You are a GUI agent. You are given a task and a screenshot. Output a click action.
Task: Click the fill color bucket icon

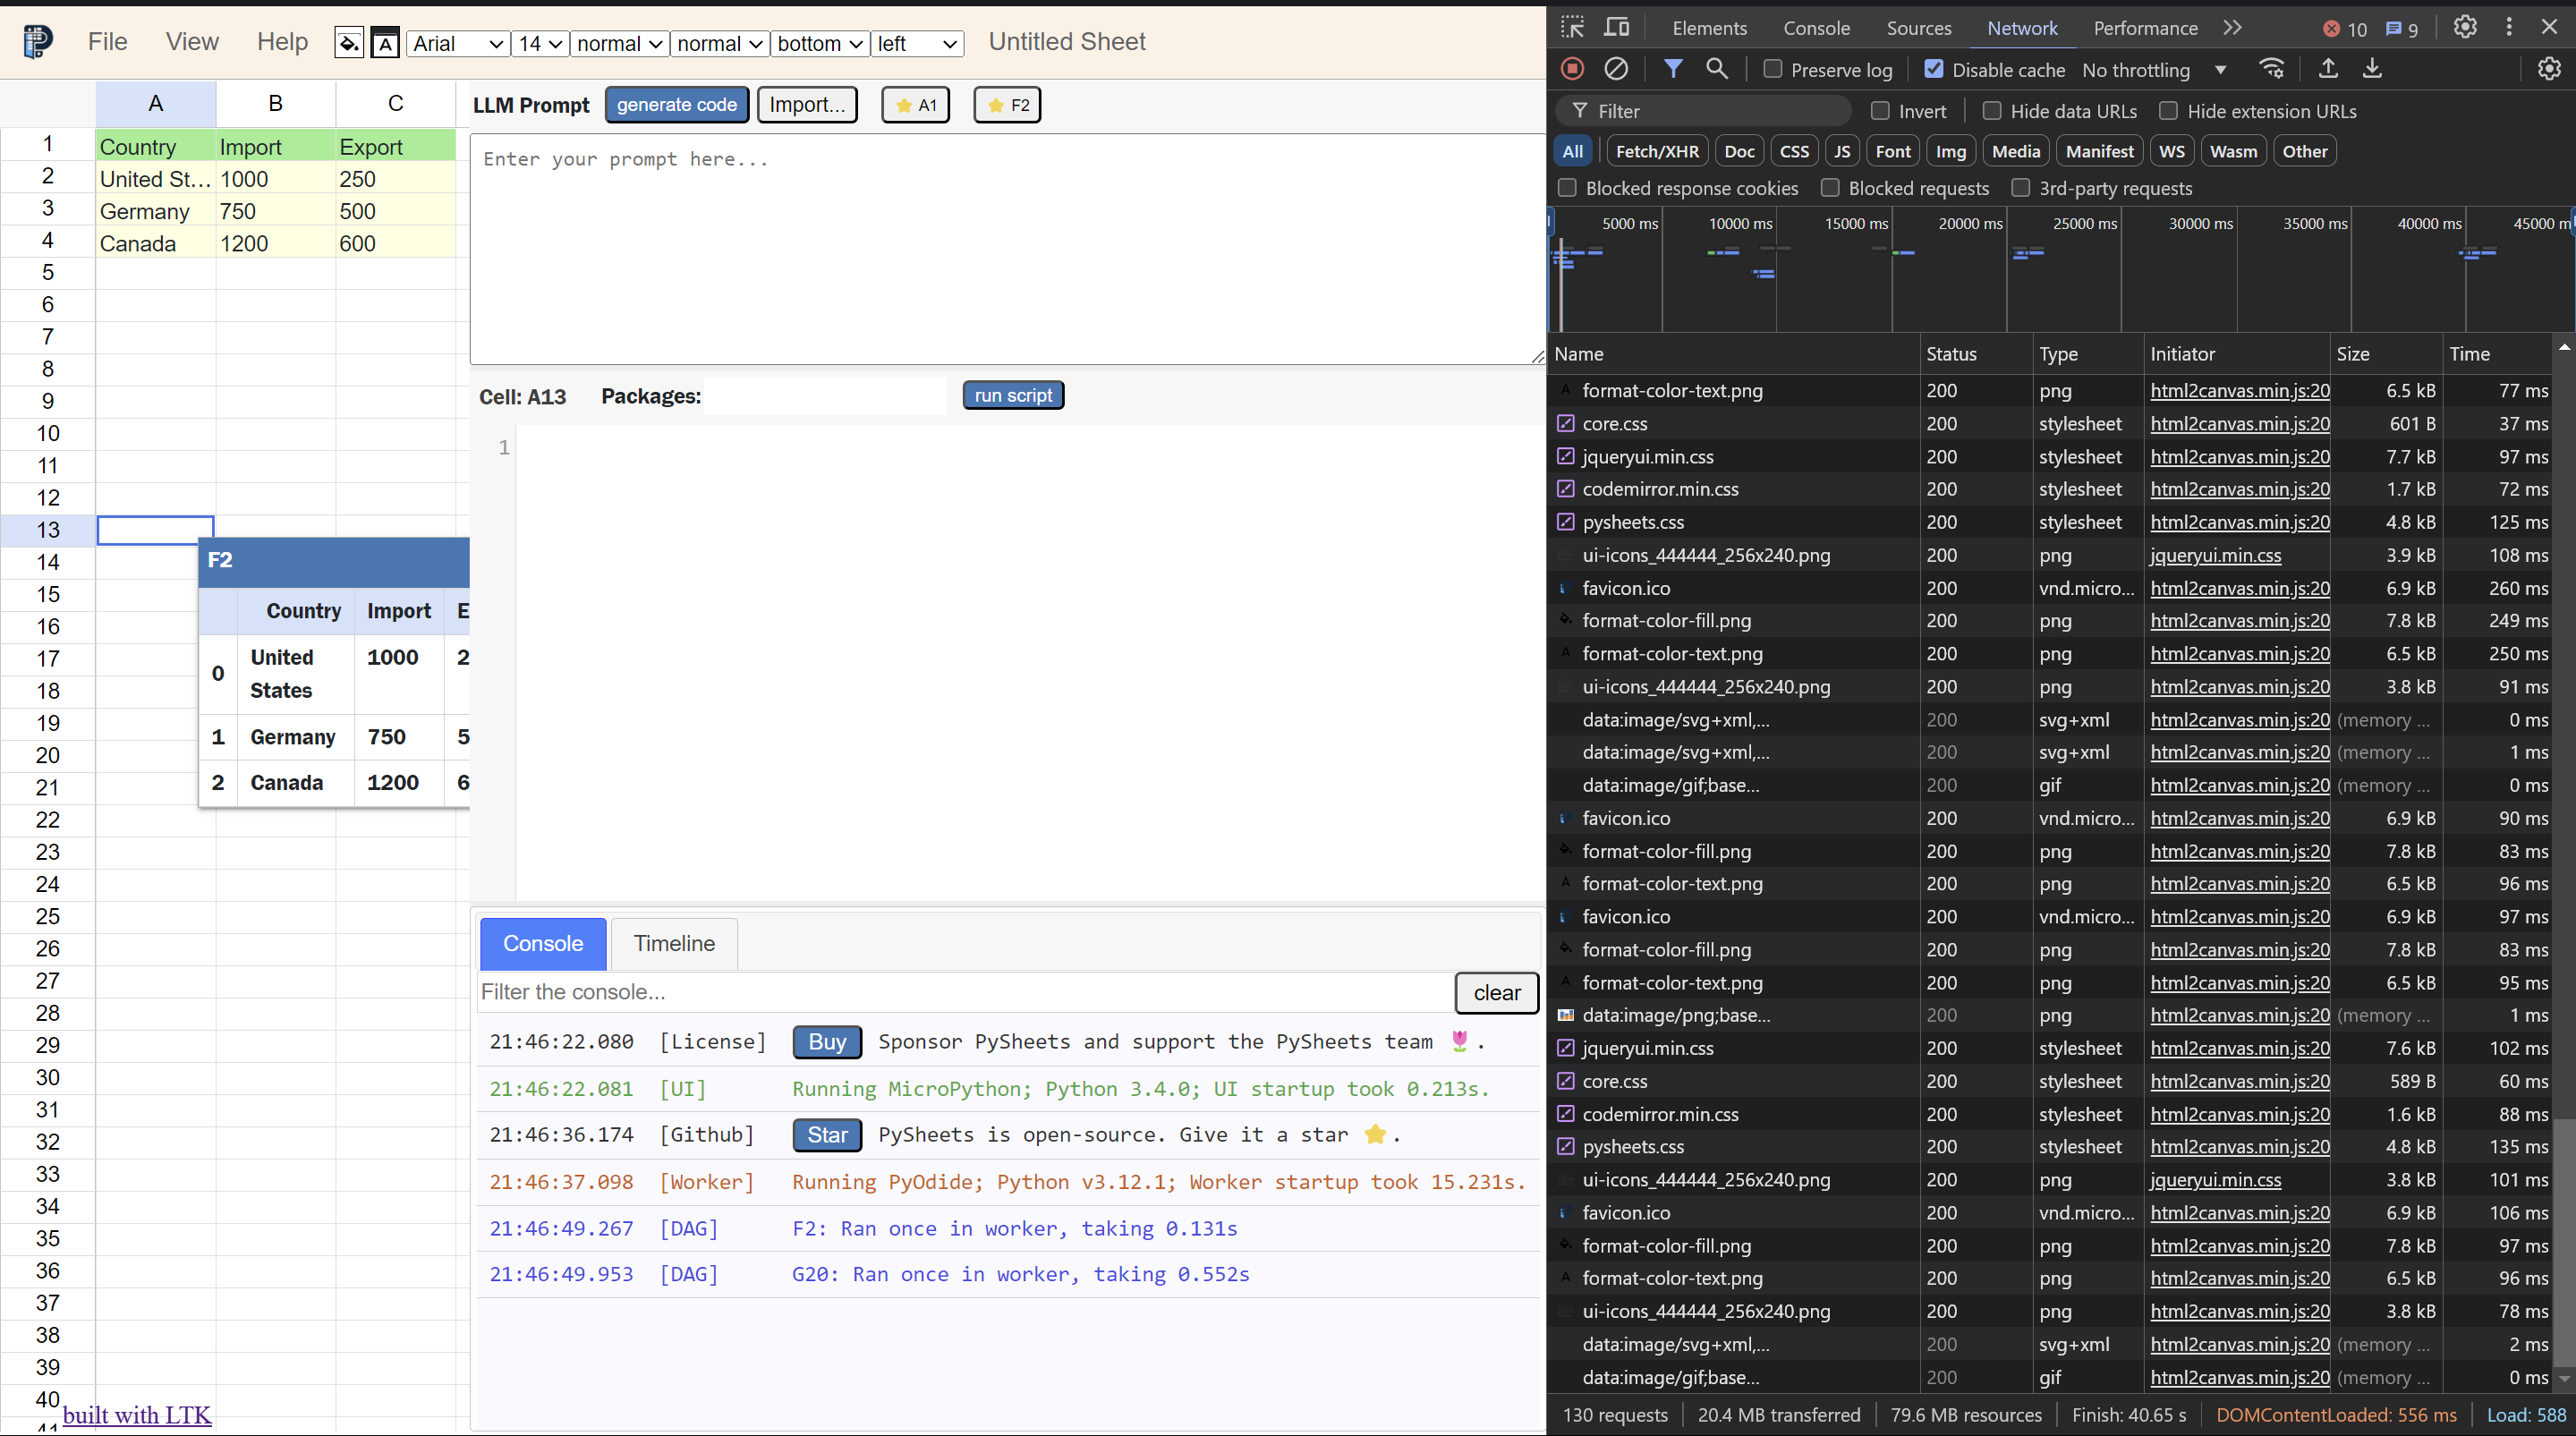click(348, 43)
